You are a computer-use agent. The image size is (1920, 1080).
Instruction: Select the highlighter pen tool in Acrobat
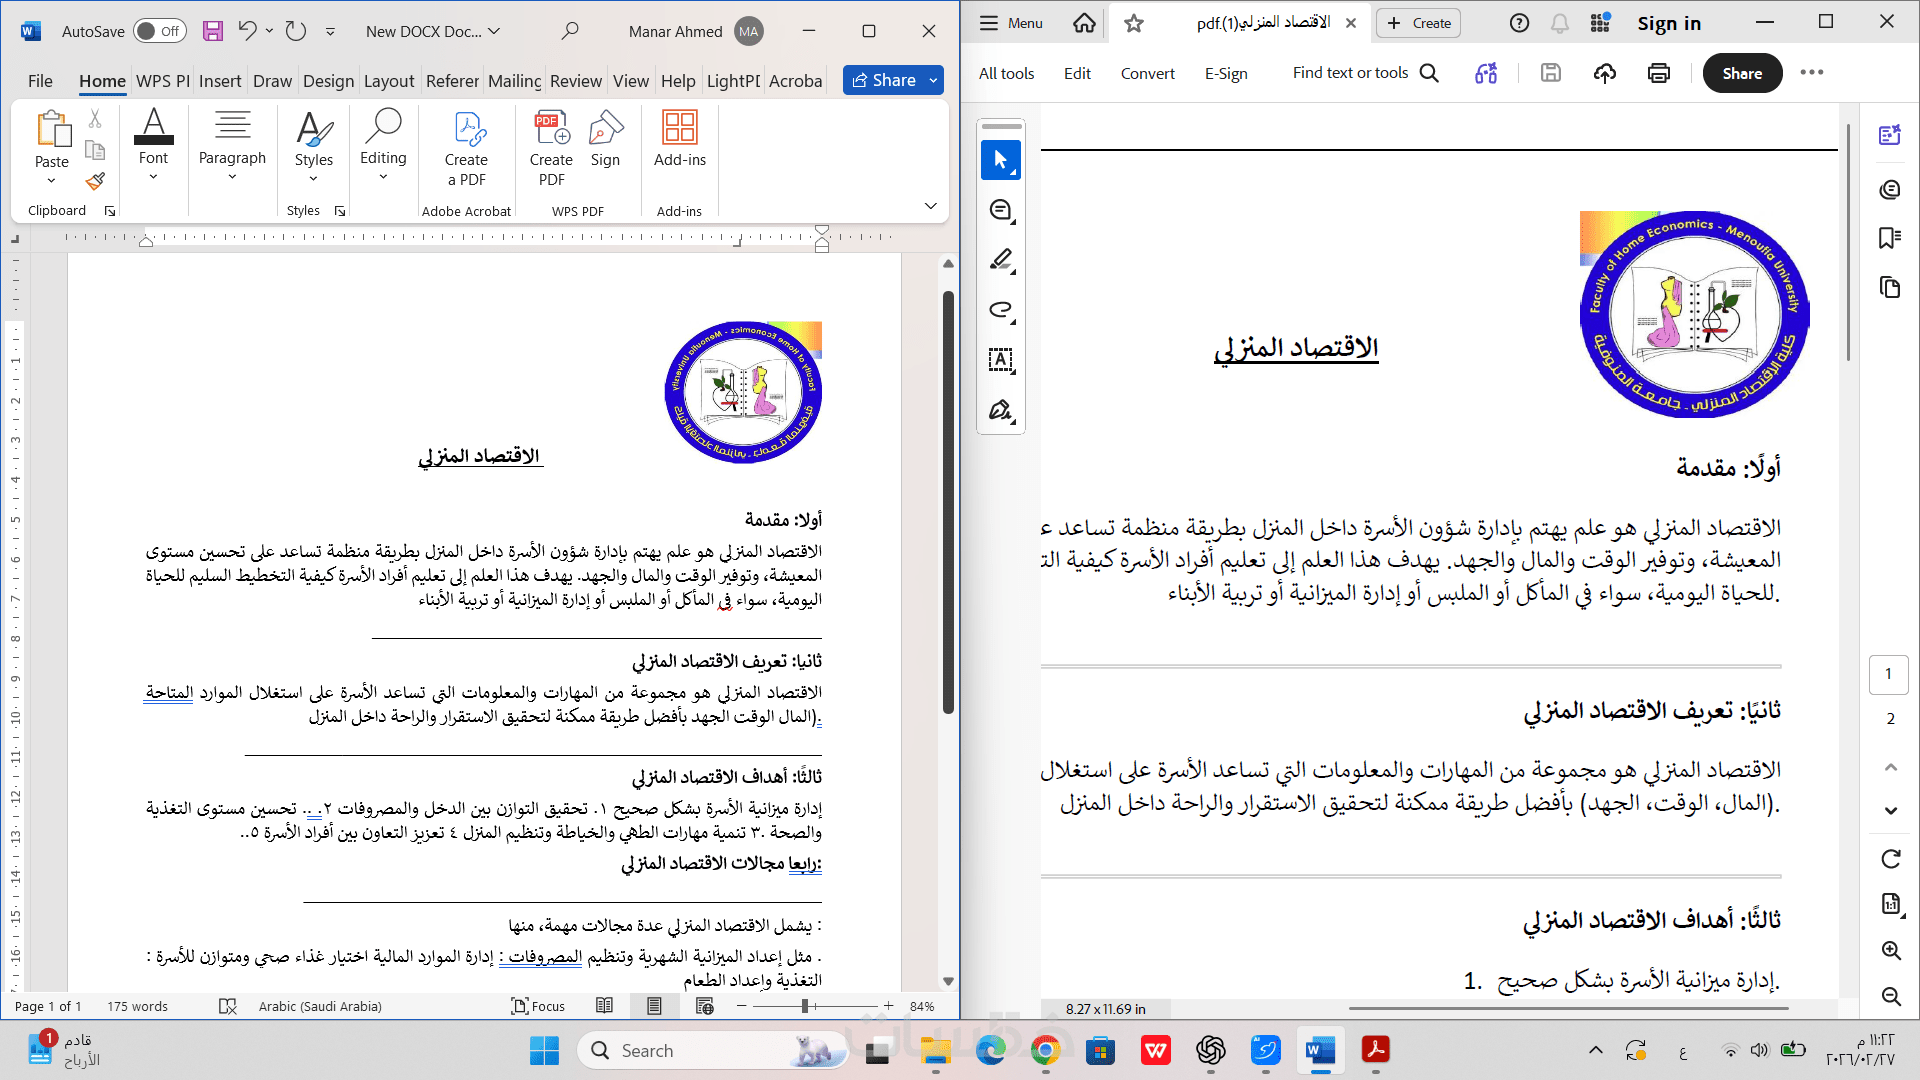pyautogui.click(x=1001, y=260)
